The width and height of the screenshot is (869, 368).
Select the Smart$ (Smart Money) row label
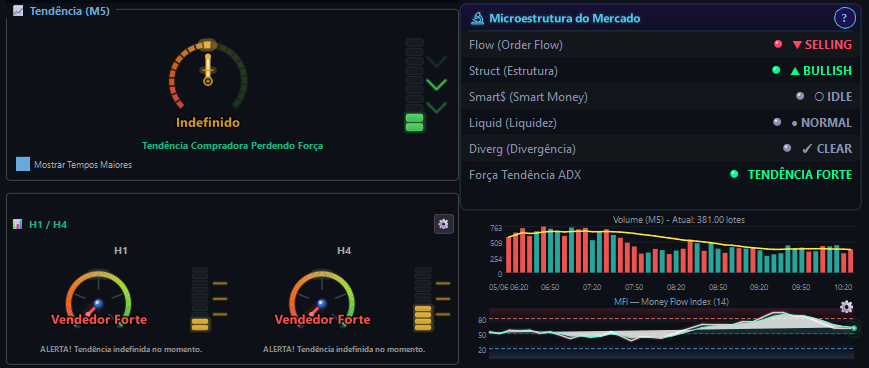tap(528, 97)
